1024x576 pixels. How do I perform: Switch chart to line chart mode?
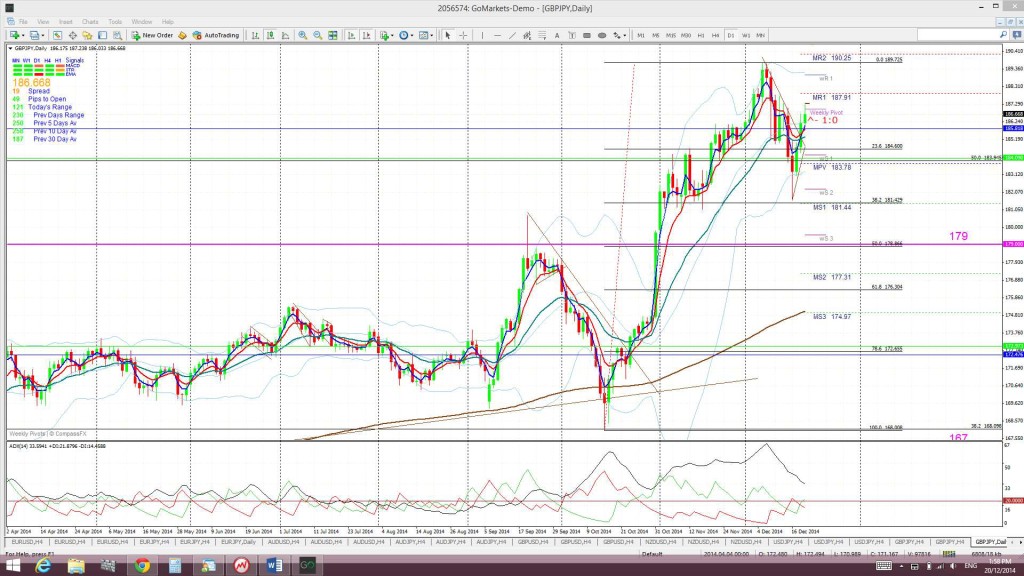285,35
